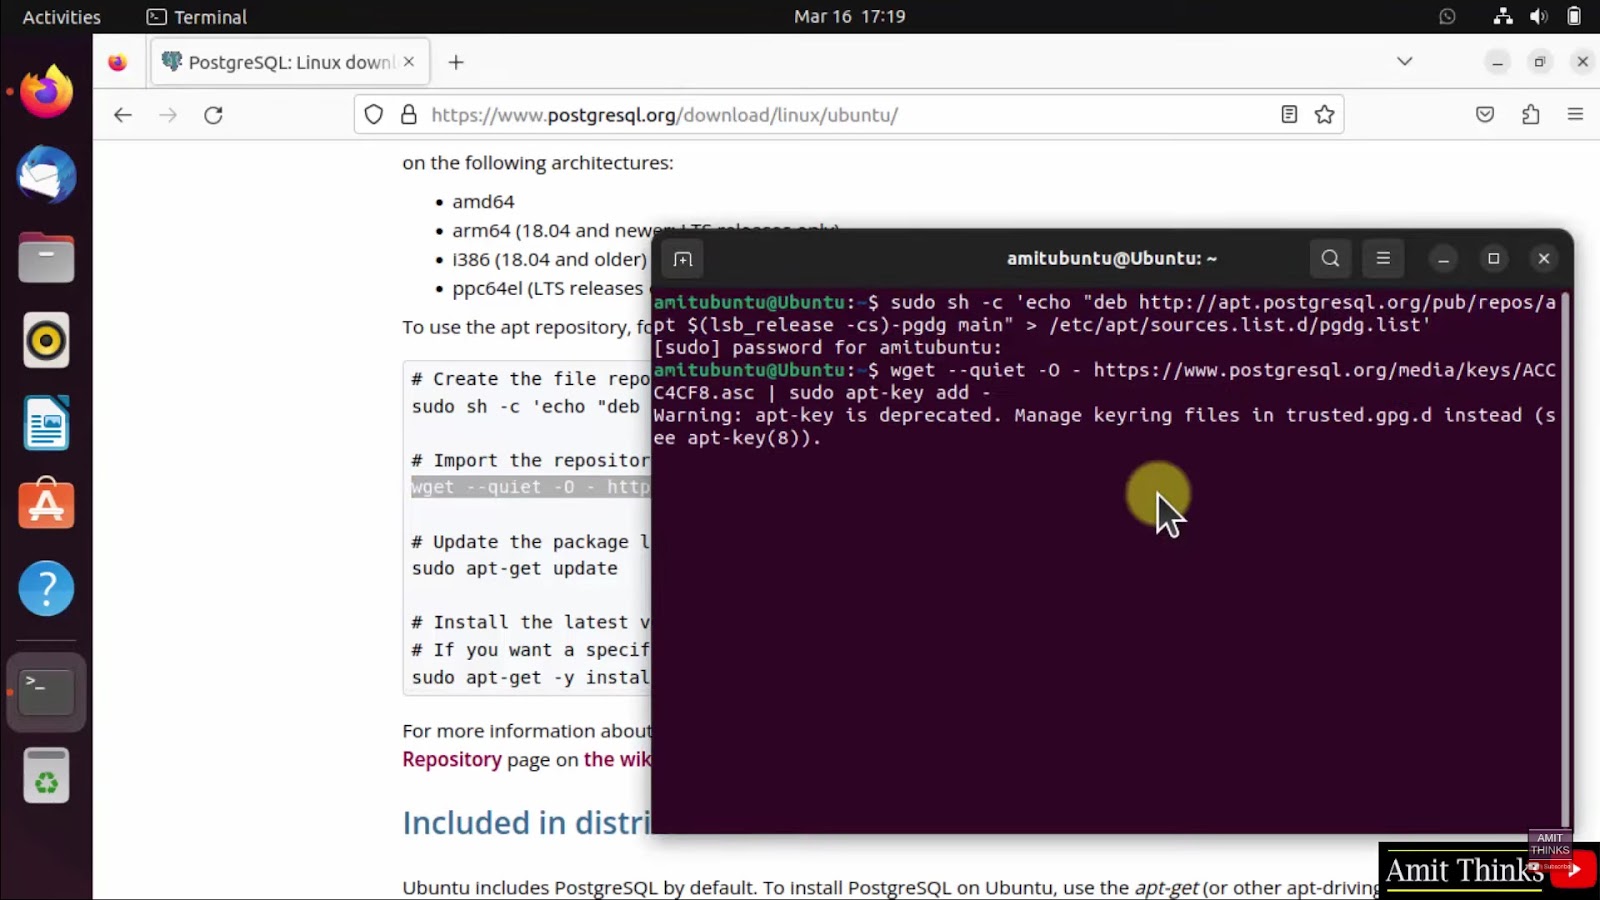This screenshot has height=900, width=1600.
Task: Toggle Reader View for the PostgreSQL page
Action: click(x=1288, y=114)
